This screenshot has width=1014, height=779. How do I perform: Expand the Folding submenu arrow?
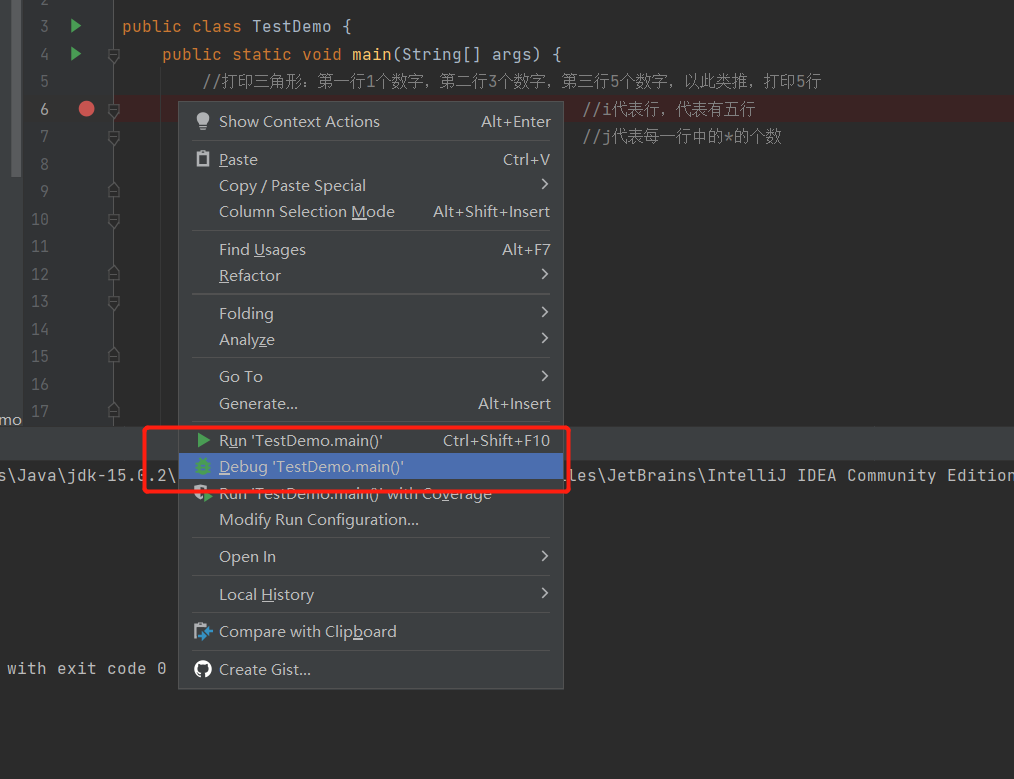pyautogui.click(x=545, y=312)
